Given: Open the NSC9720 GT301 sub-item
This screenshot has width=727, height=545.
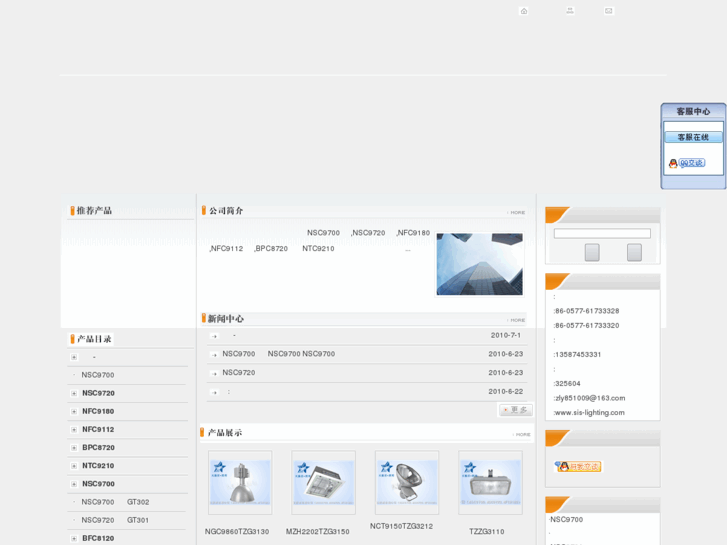Looking at the screenshot, I should click(x=115, y=520).
